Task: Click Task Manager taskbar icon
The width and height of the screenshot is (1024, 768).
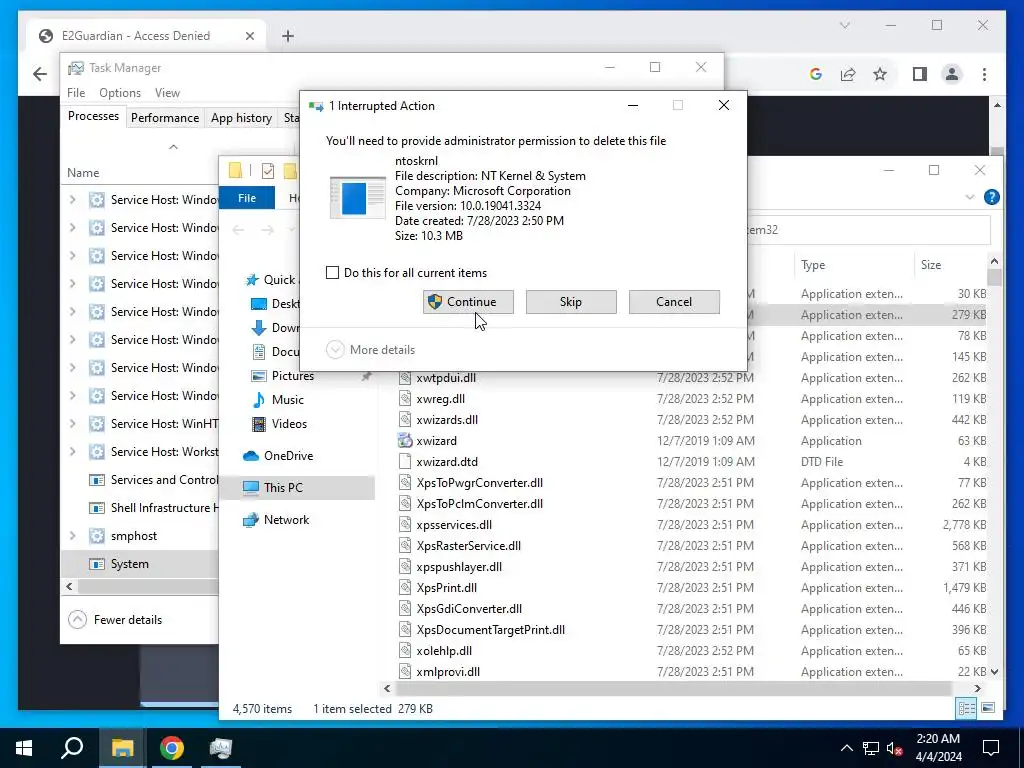Action: click(221, 748)
